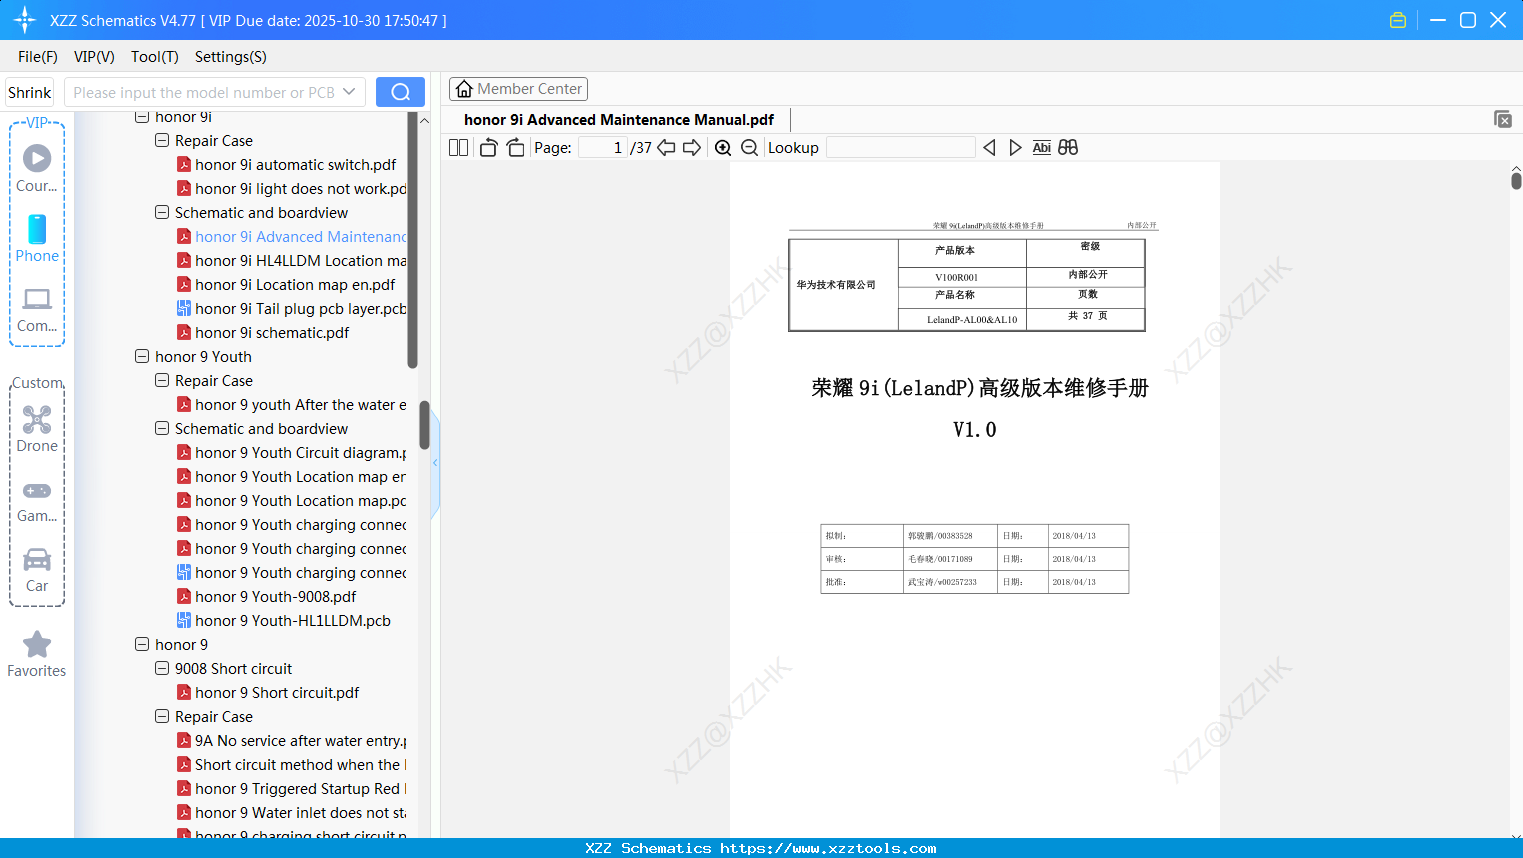This screenshot has height=858, width=1523.
Task: Zoom in on the PDF document
Action: 723,148
